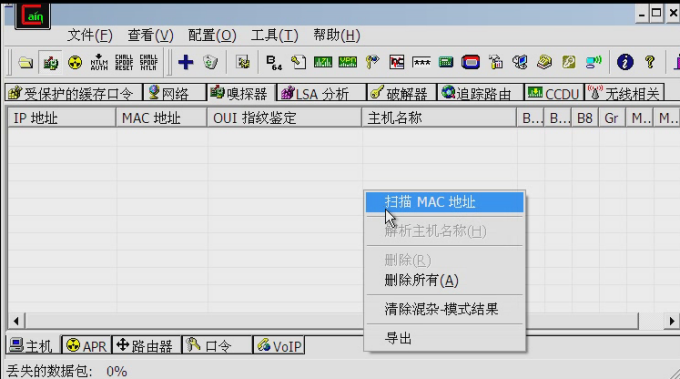Click the first green Cisco decoder icon
The image size is (680, 379).
[323, 62]
